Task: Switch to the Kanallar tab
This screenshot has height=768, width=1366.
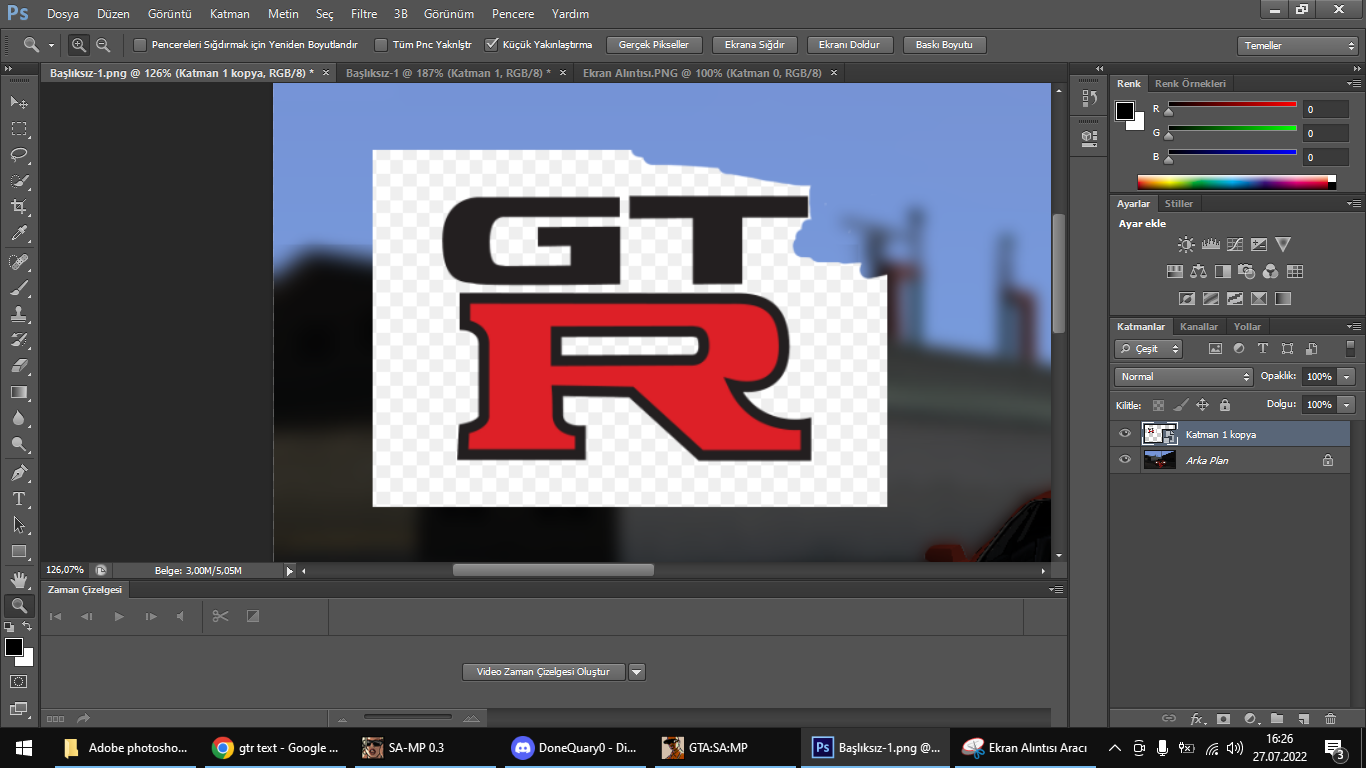Action: coord(1199,327)
